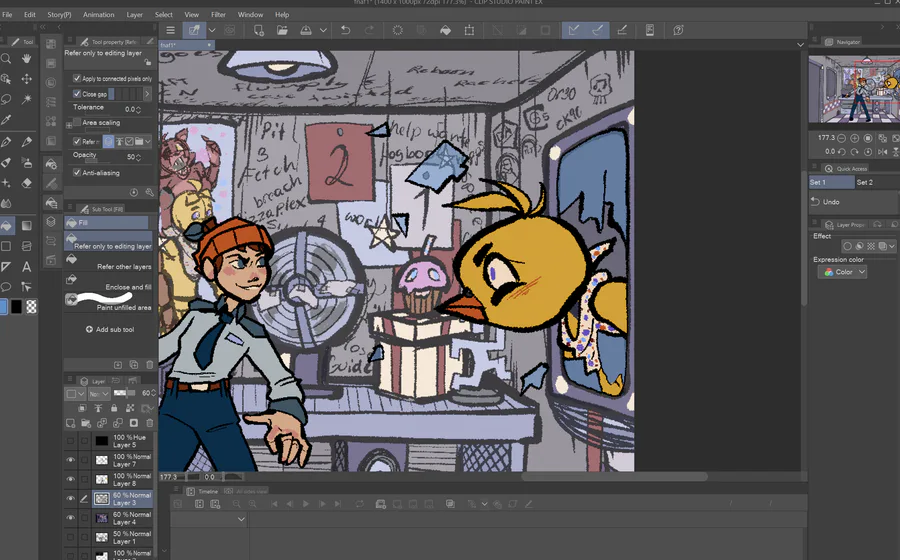Select the Zoom magnifier tool
Viewport: 900px width, 560px height.
pos(6,59)
